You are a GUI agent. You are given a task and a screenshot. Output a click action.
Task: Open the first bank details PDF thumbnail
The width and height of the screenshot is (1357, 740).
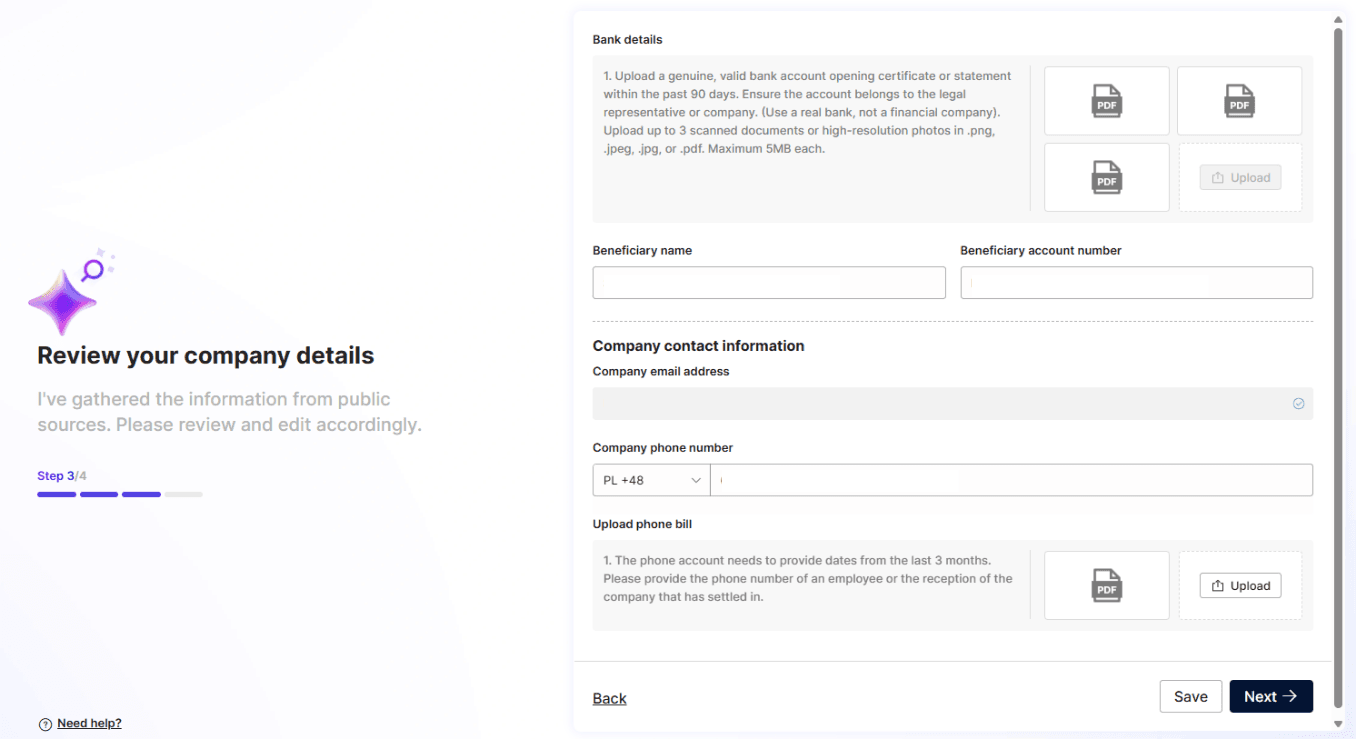click(x=1106, y=101)
